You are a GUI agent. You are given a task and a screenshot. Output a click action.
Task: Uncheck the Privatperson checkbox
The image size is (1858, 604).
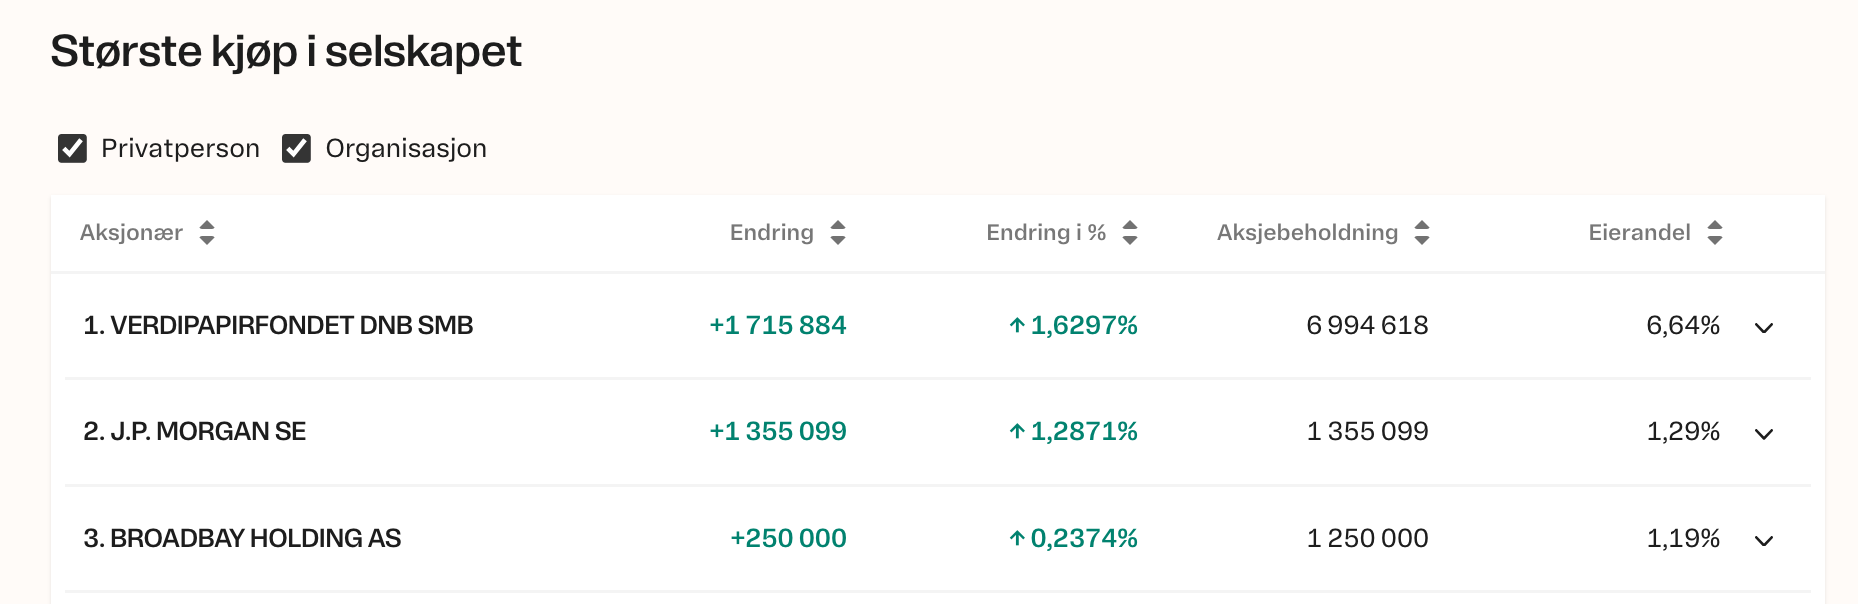(x=72, y=149)
